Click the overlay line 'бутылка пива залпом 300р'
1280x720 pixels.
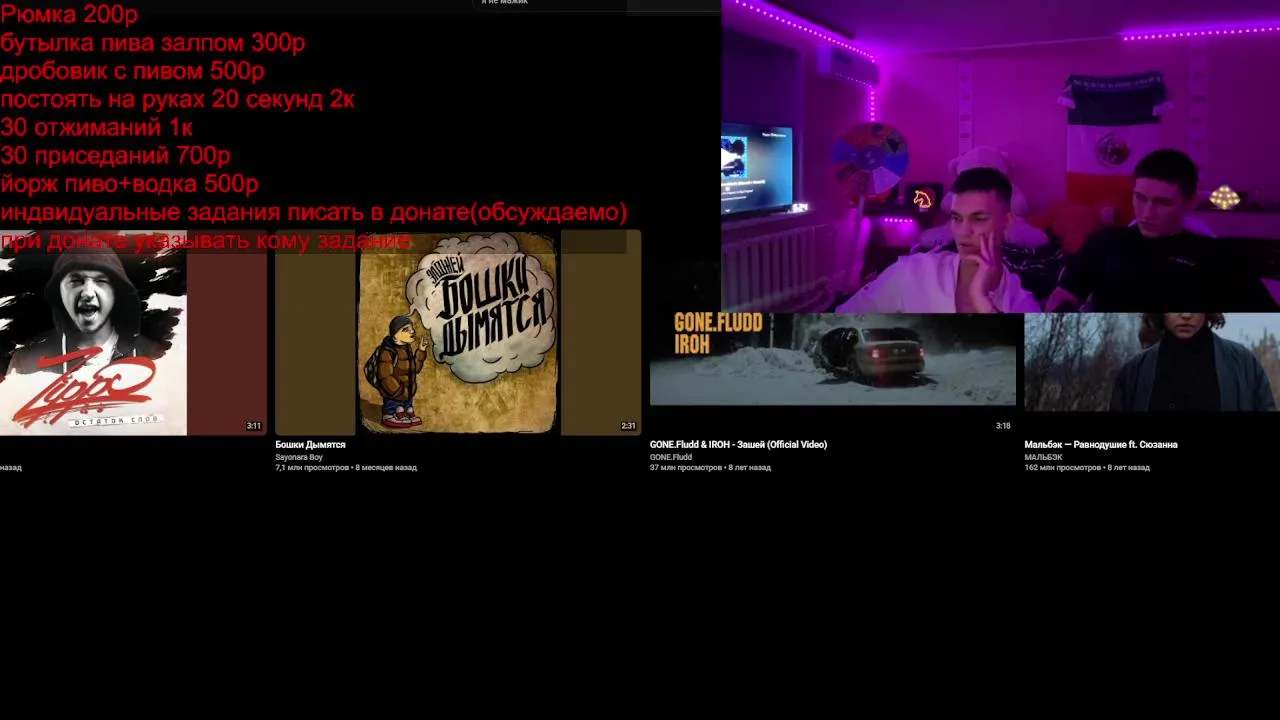(x=153, y=43)
